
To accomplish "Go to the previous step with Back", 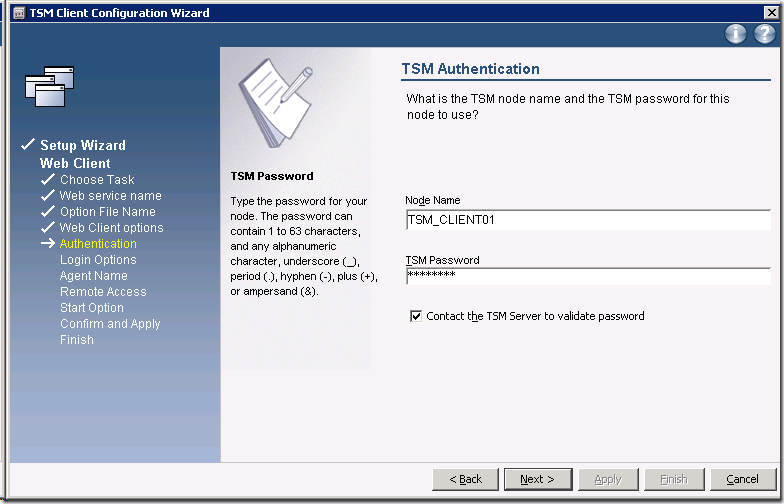I will (465, 479).
